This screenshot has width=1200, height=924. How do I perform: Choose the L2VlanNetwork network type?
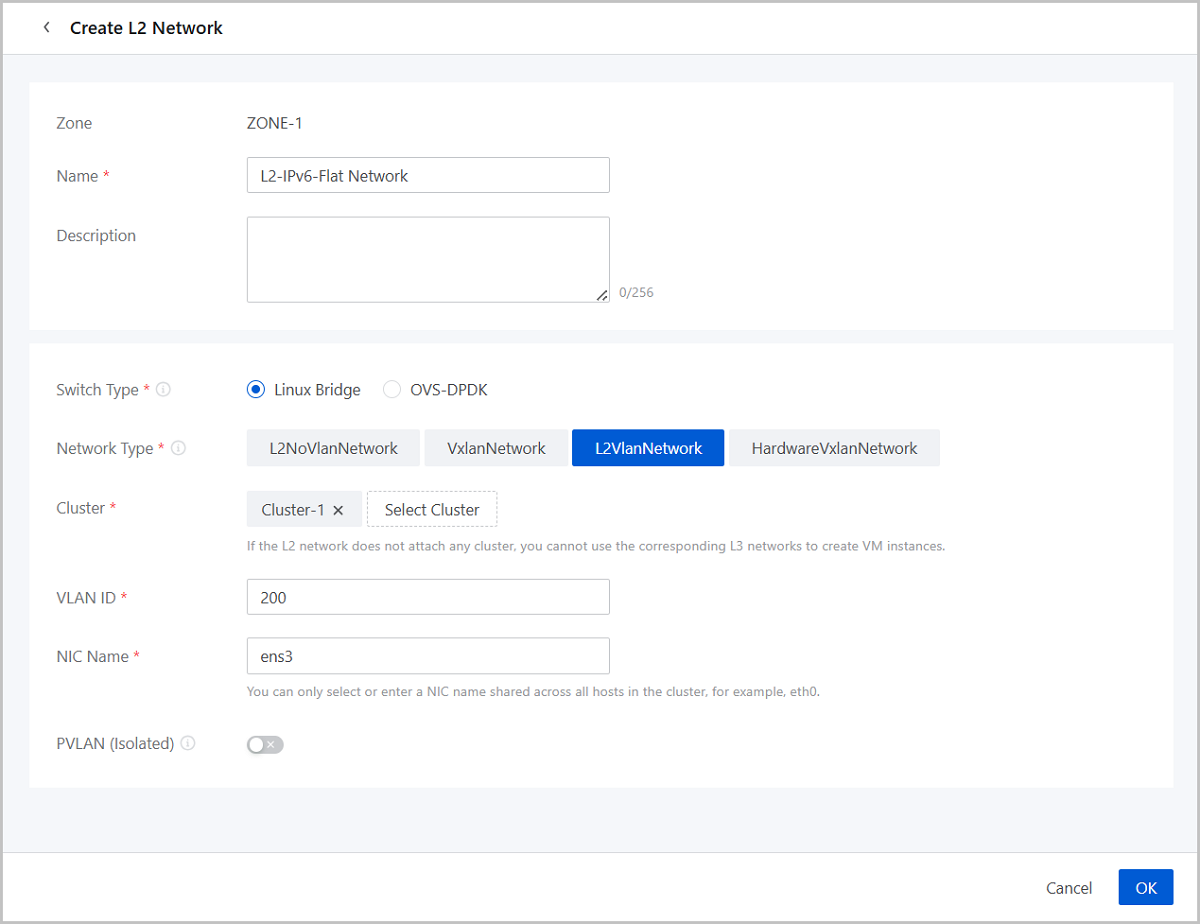pos(648,449)
